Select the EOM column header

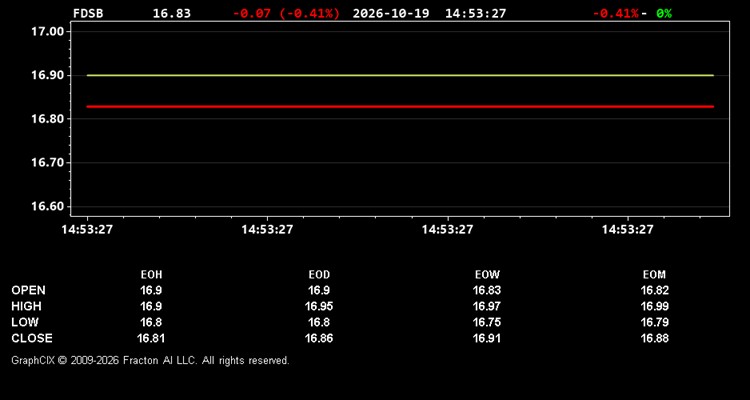[654, 275]
